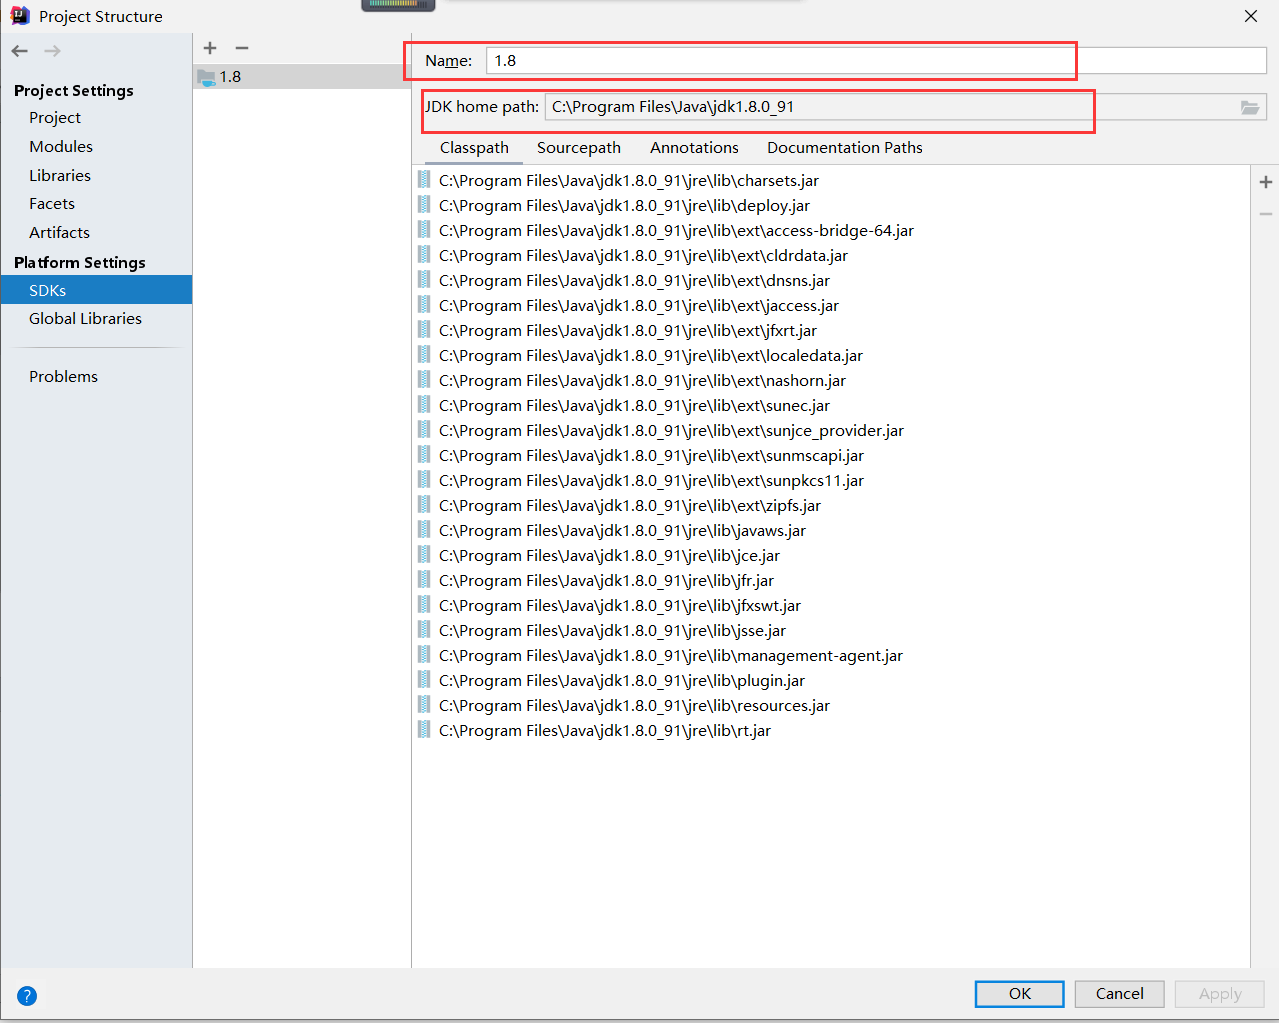1279x1023 pixels.
Task: Select the sunjce_provider.jar entry
Action: [671, 430]
